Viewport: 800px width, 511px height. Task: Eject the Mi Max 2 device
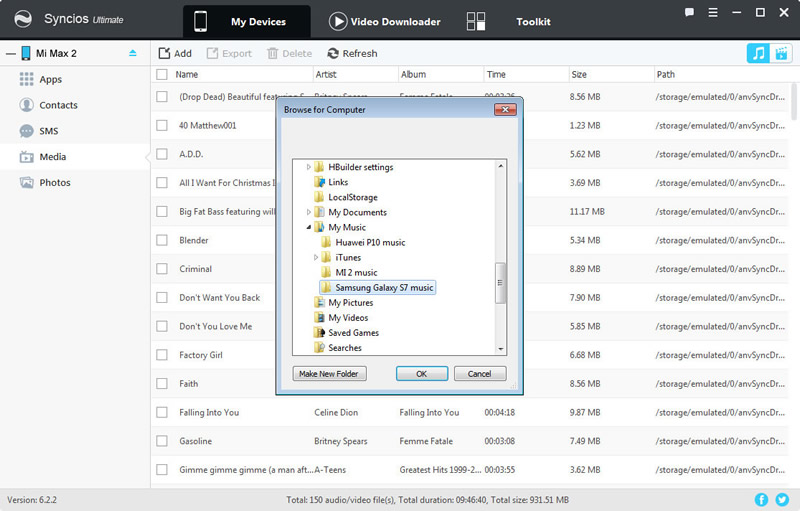[x=133, y=53]
